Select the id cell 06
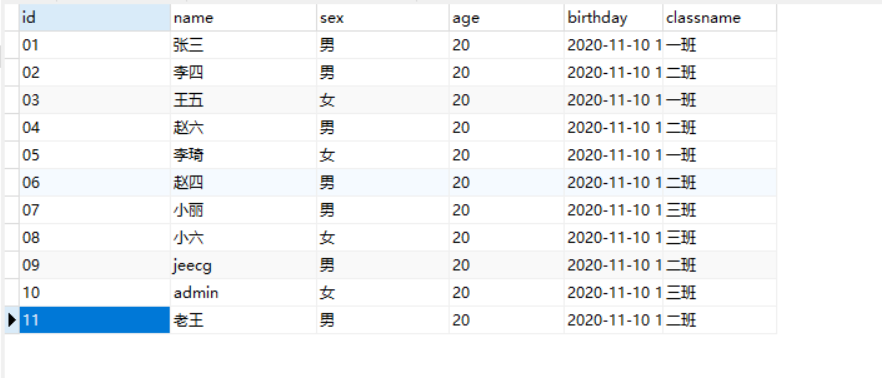The height and width of the screenshot is (378, 882). coord(95,182)
